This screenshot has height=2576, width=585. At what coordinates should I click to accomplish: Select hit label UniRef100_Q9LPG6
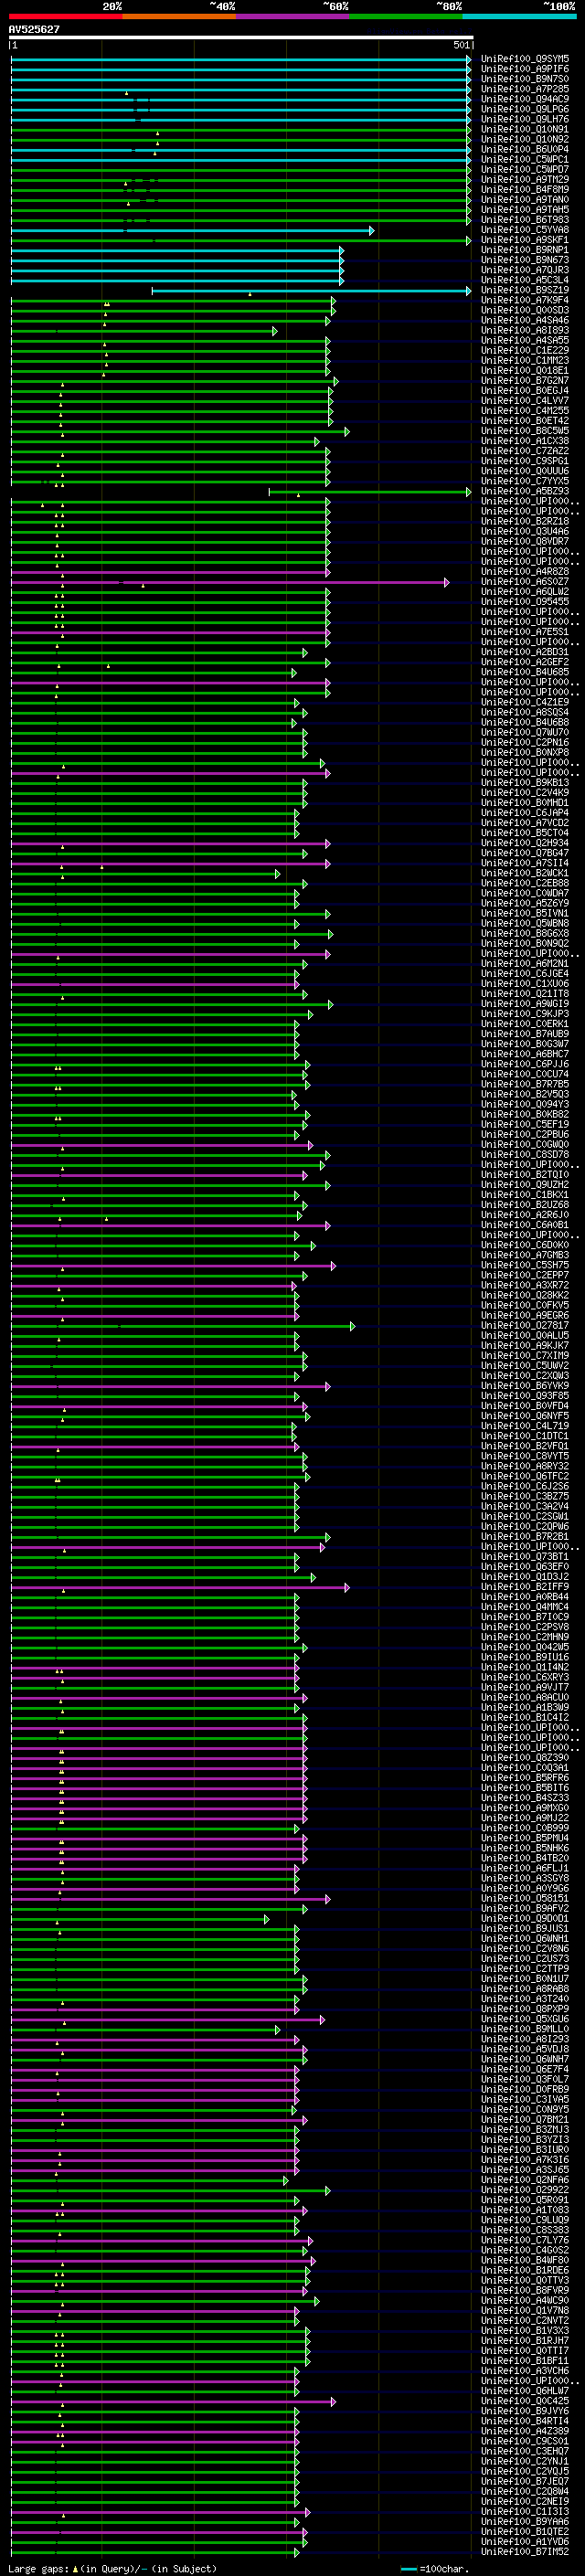(x=525, y=109)
